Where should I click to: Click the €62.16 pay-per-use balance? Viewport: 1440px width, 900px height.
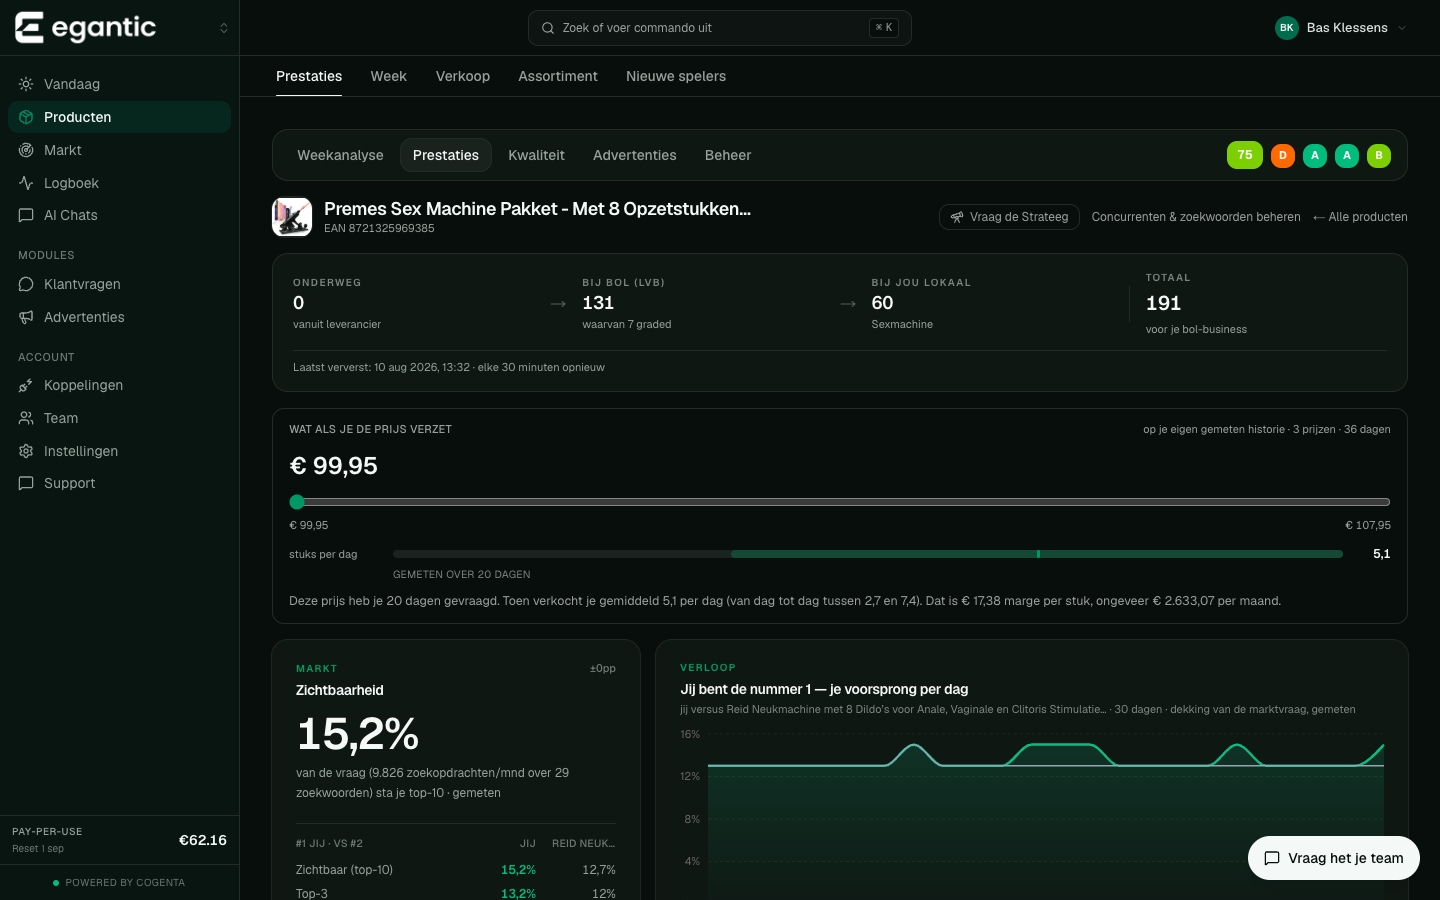[203, 840]
